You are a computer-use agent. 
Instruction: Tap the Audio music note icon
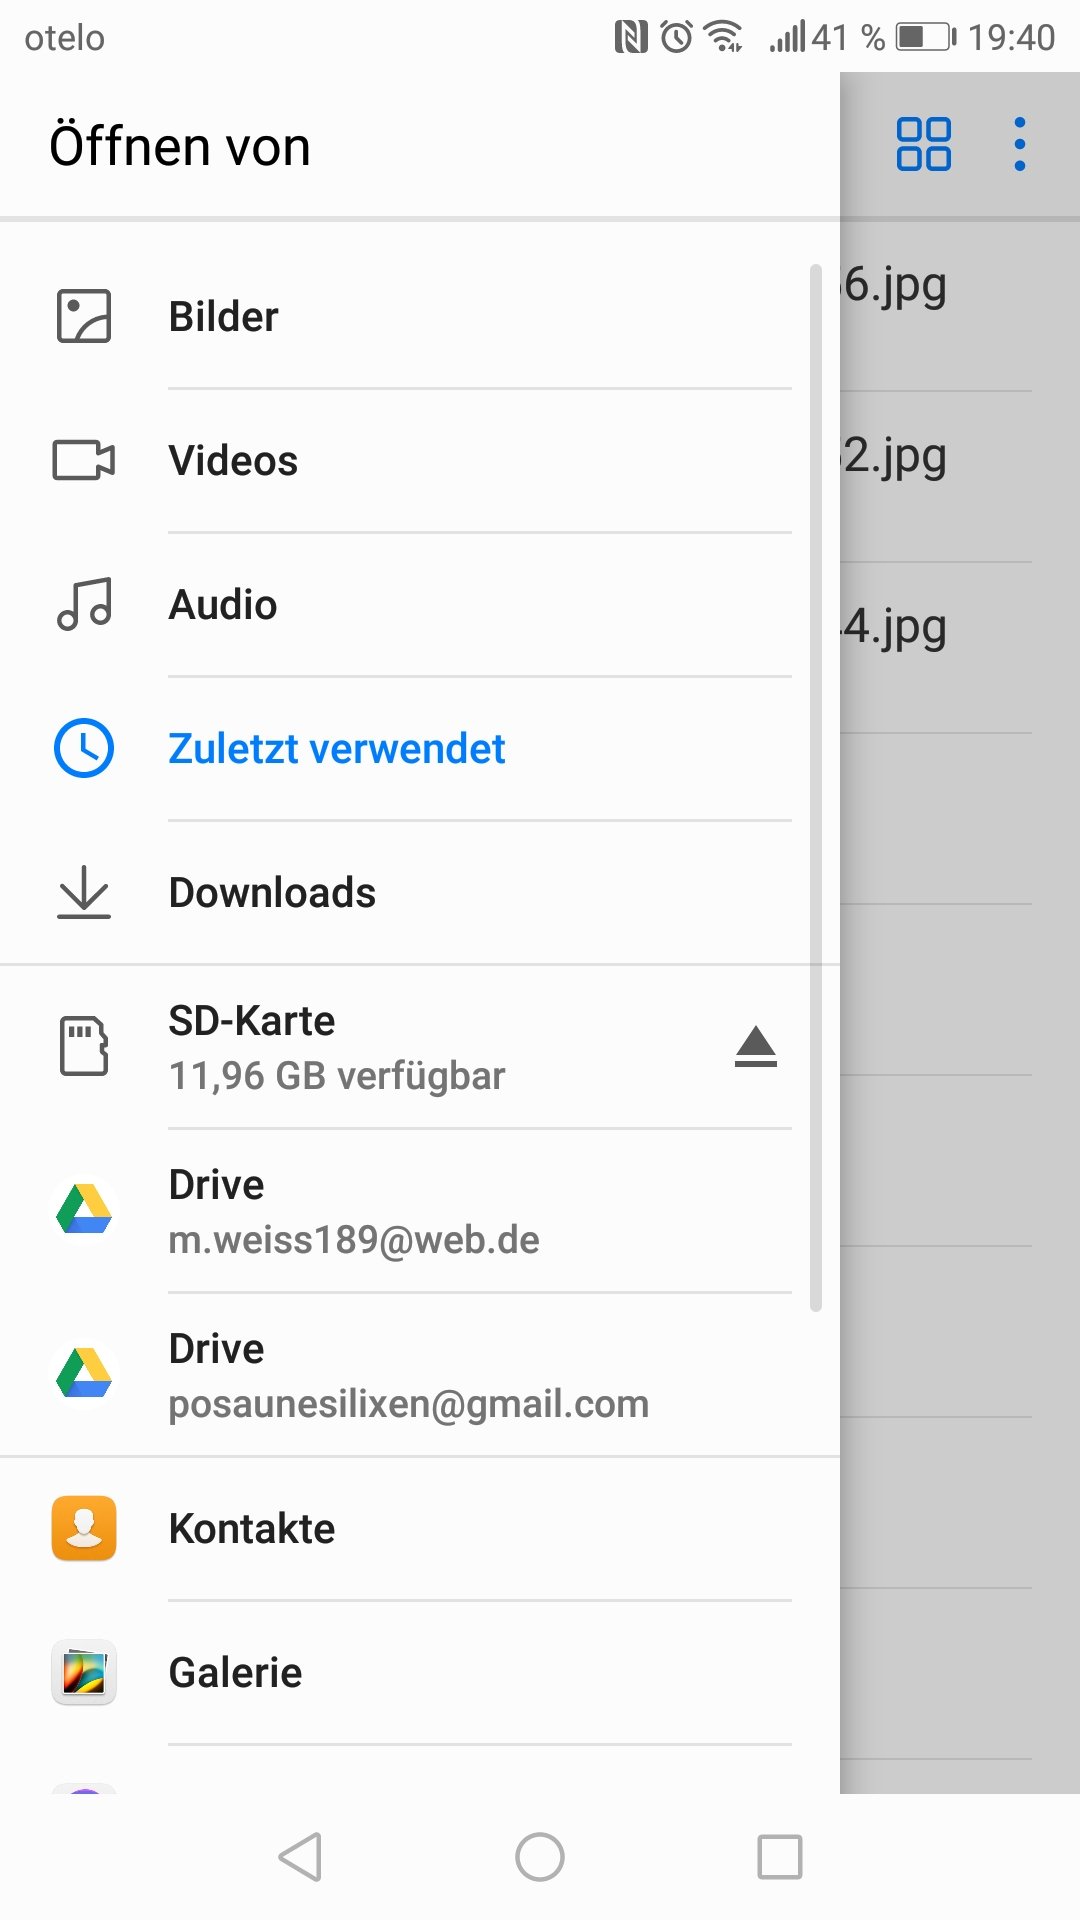pos(84,604)
